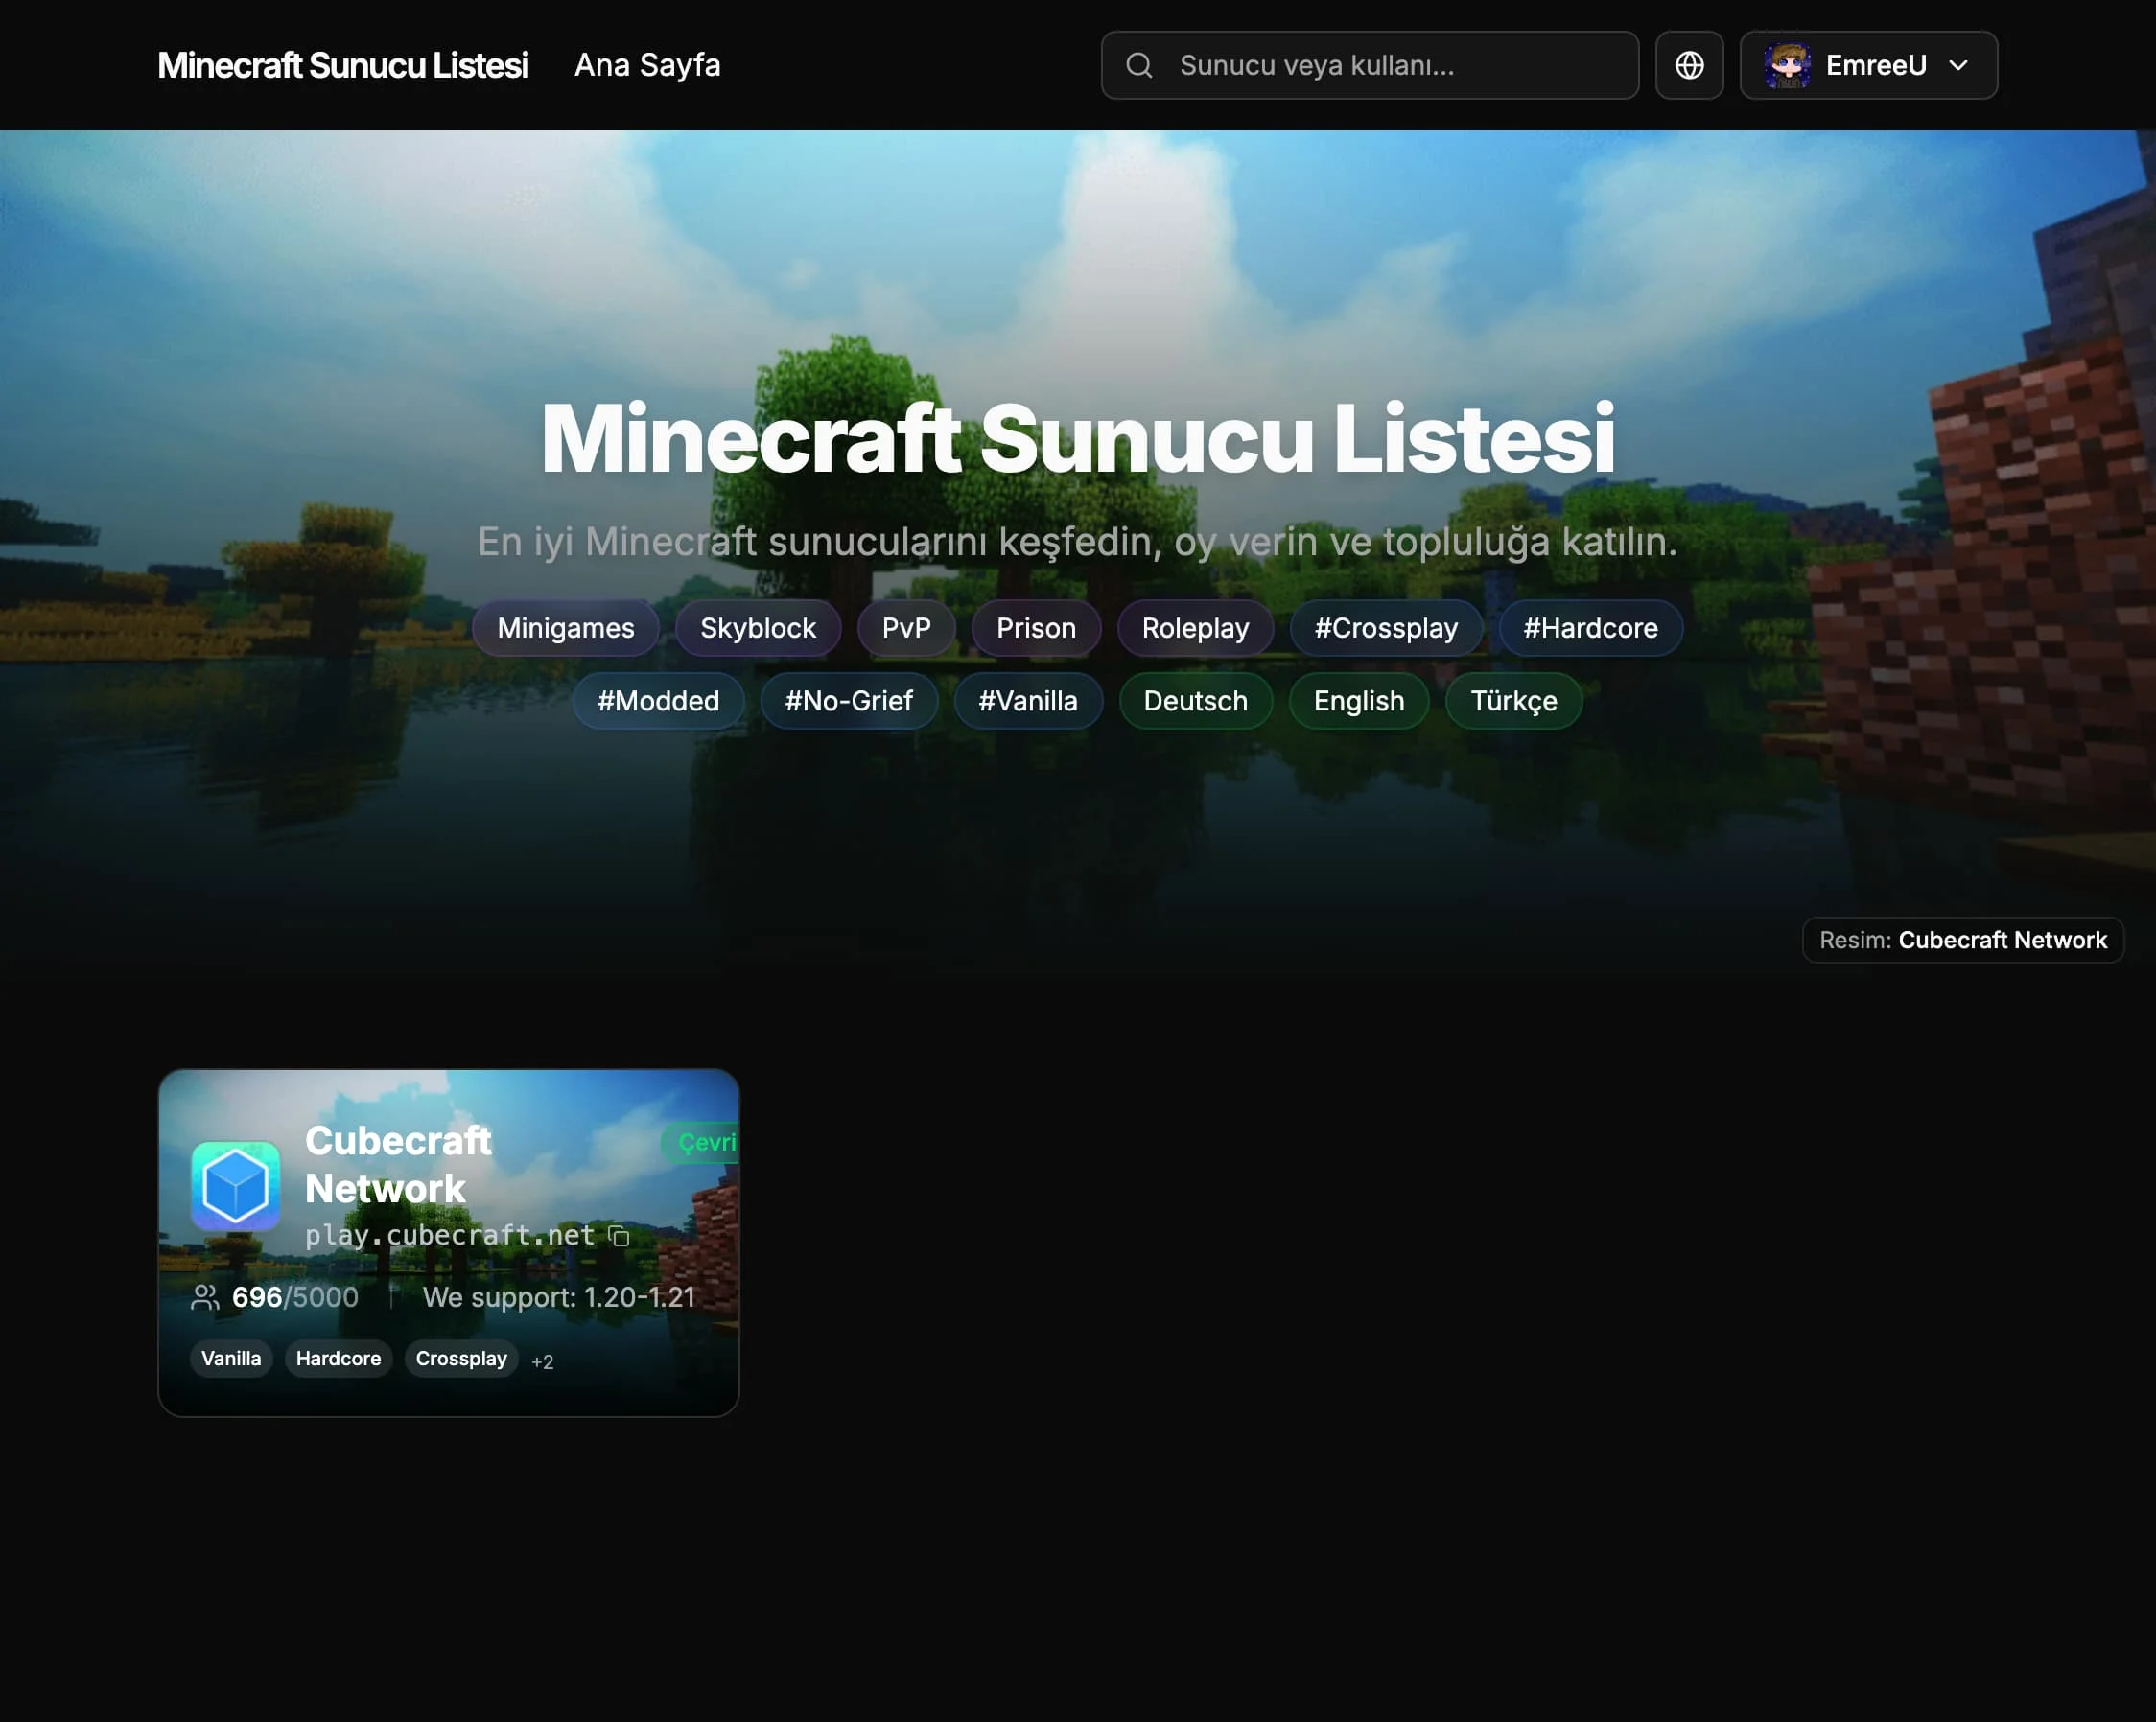Filter by #Crossplay tag
Viewport: 2156px width, 1722px height.
tap(1386, 628)
